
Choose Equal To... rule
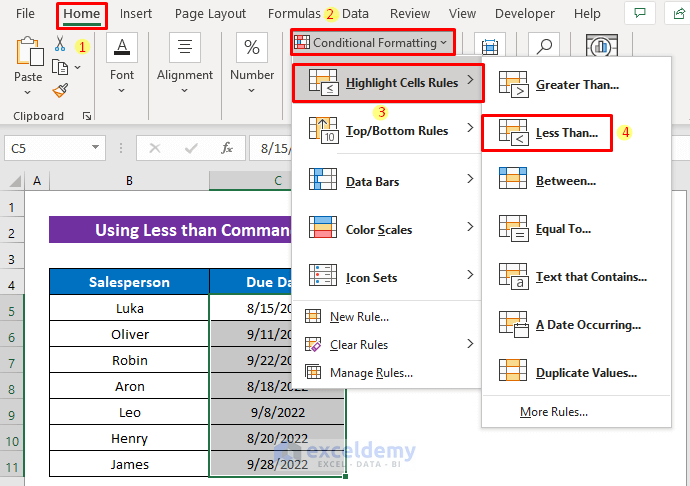(576, 229)
